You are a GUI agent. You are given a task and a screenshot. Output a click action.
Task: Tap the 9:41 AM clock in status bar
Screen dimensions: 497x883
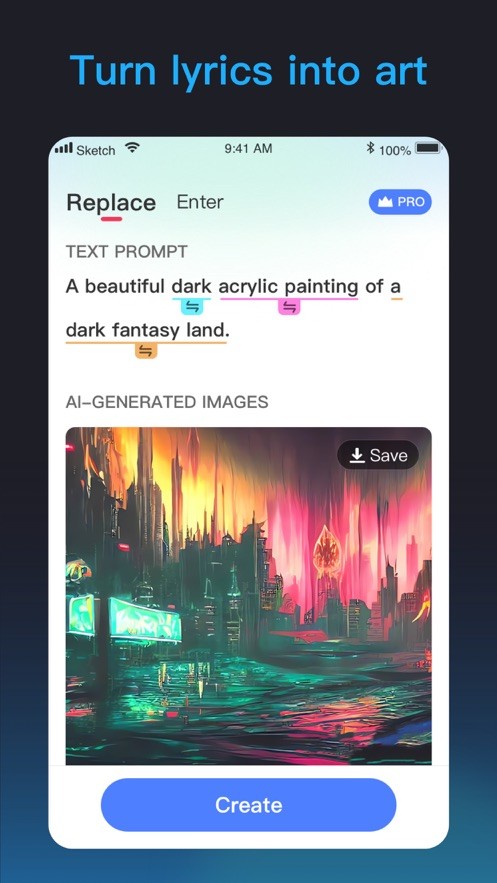[248, 149]
